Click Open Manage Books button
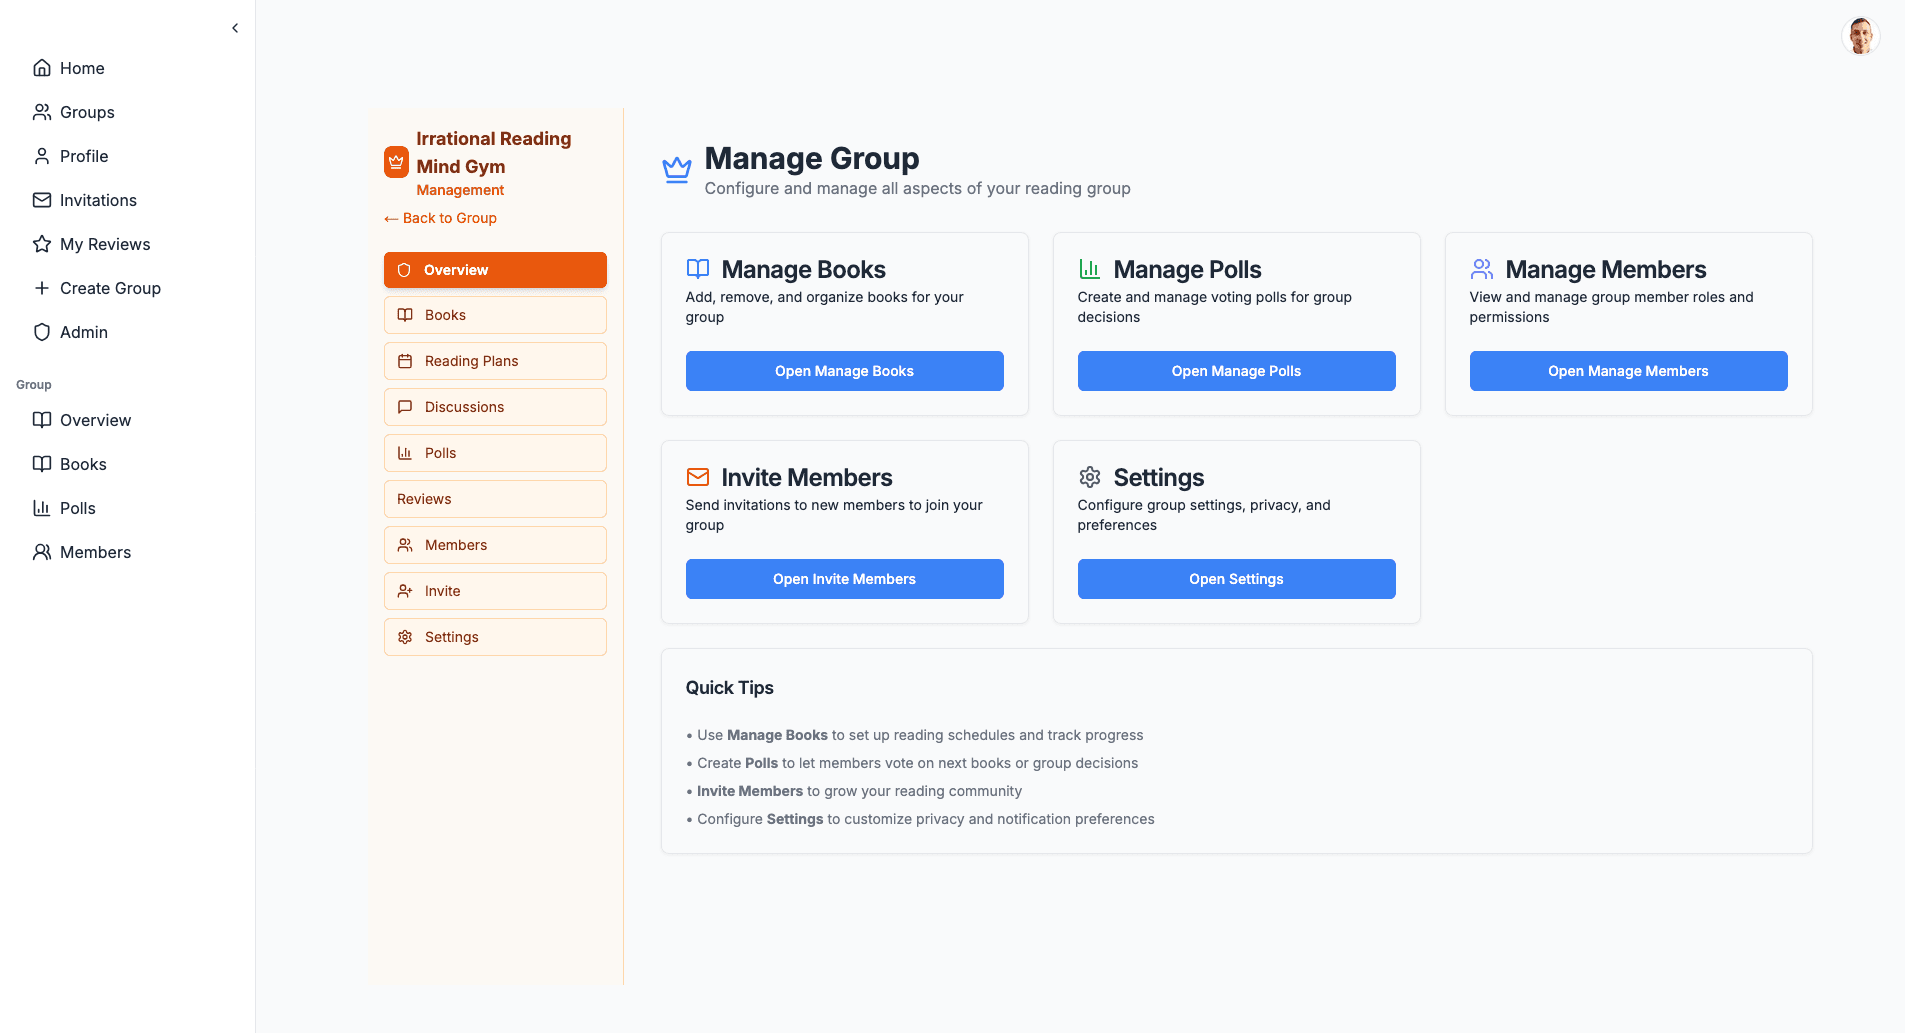 point(844,371)
